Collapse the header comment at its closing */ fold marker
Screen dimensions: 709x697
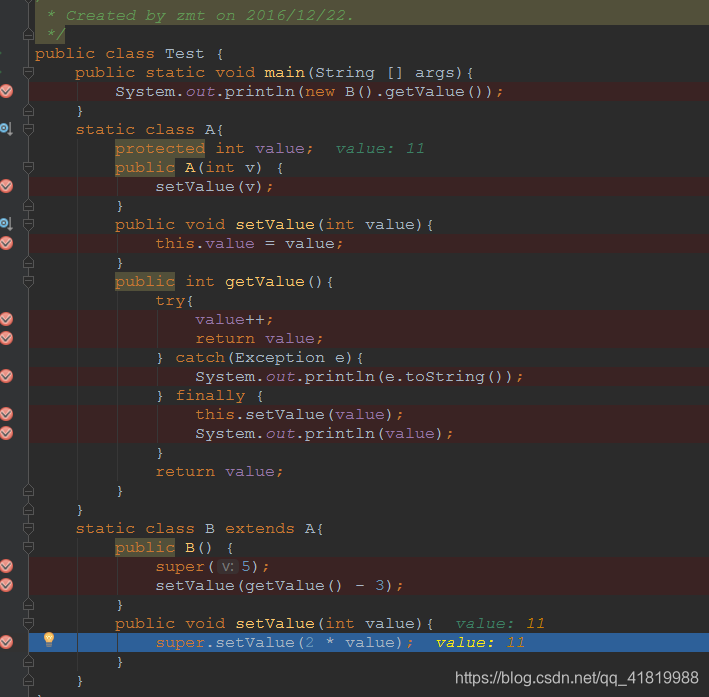[x=28, y=34]
